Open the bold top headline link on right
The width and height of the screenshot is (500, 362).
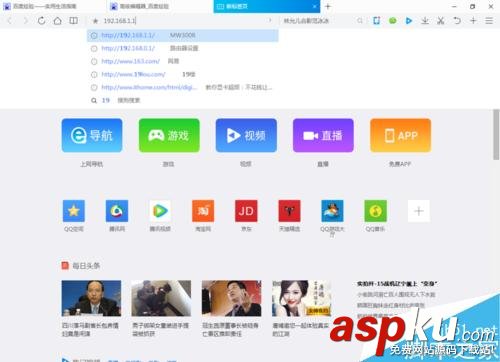pos(397,284)
